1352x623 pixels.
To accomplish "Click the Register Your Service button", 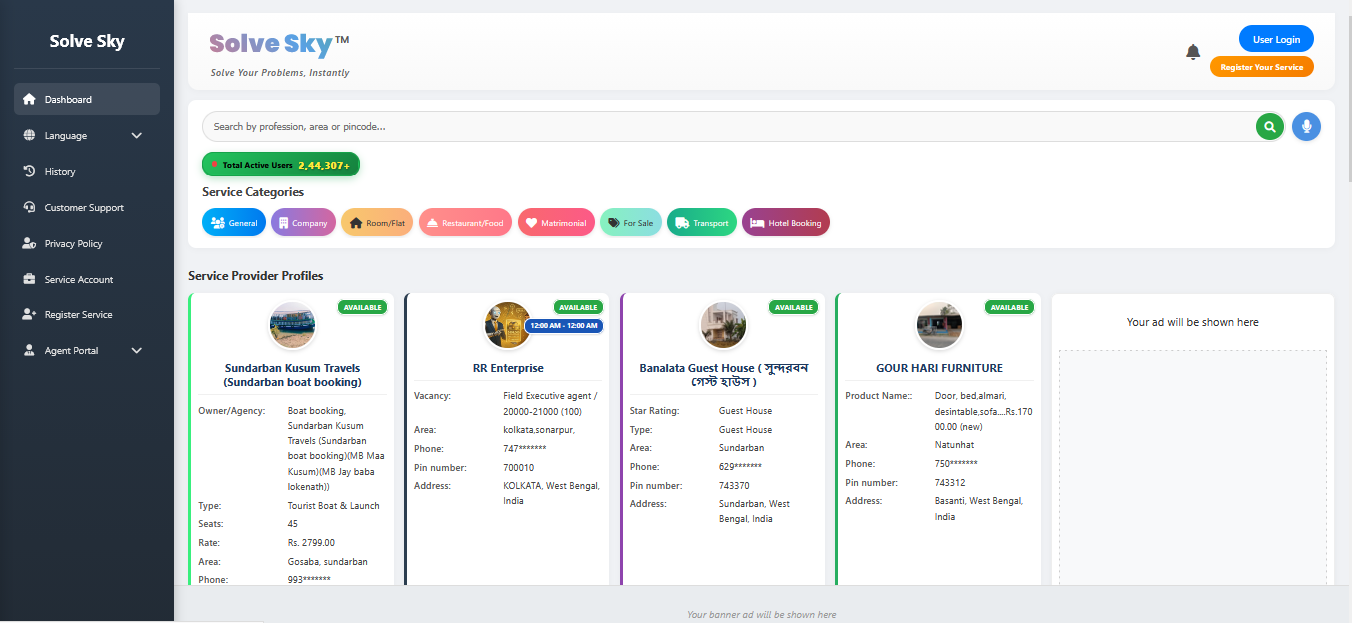I will point(1262,67).
